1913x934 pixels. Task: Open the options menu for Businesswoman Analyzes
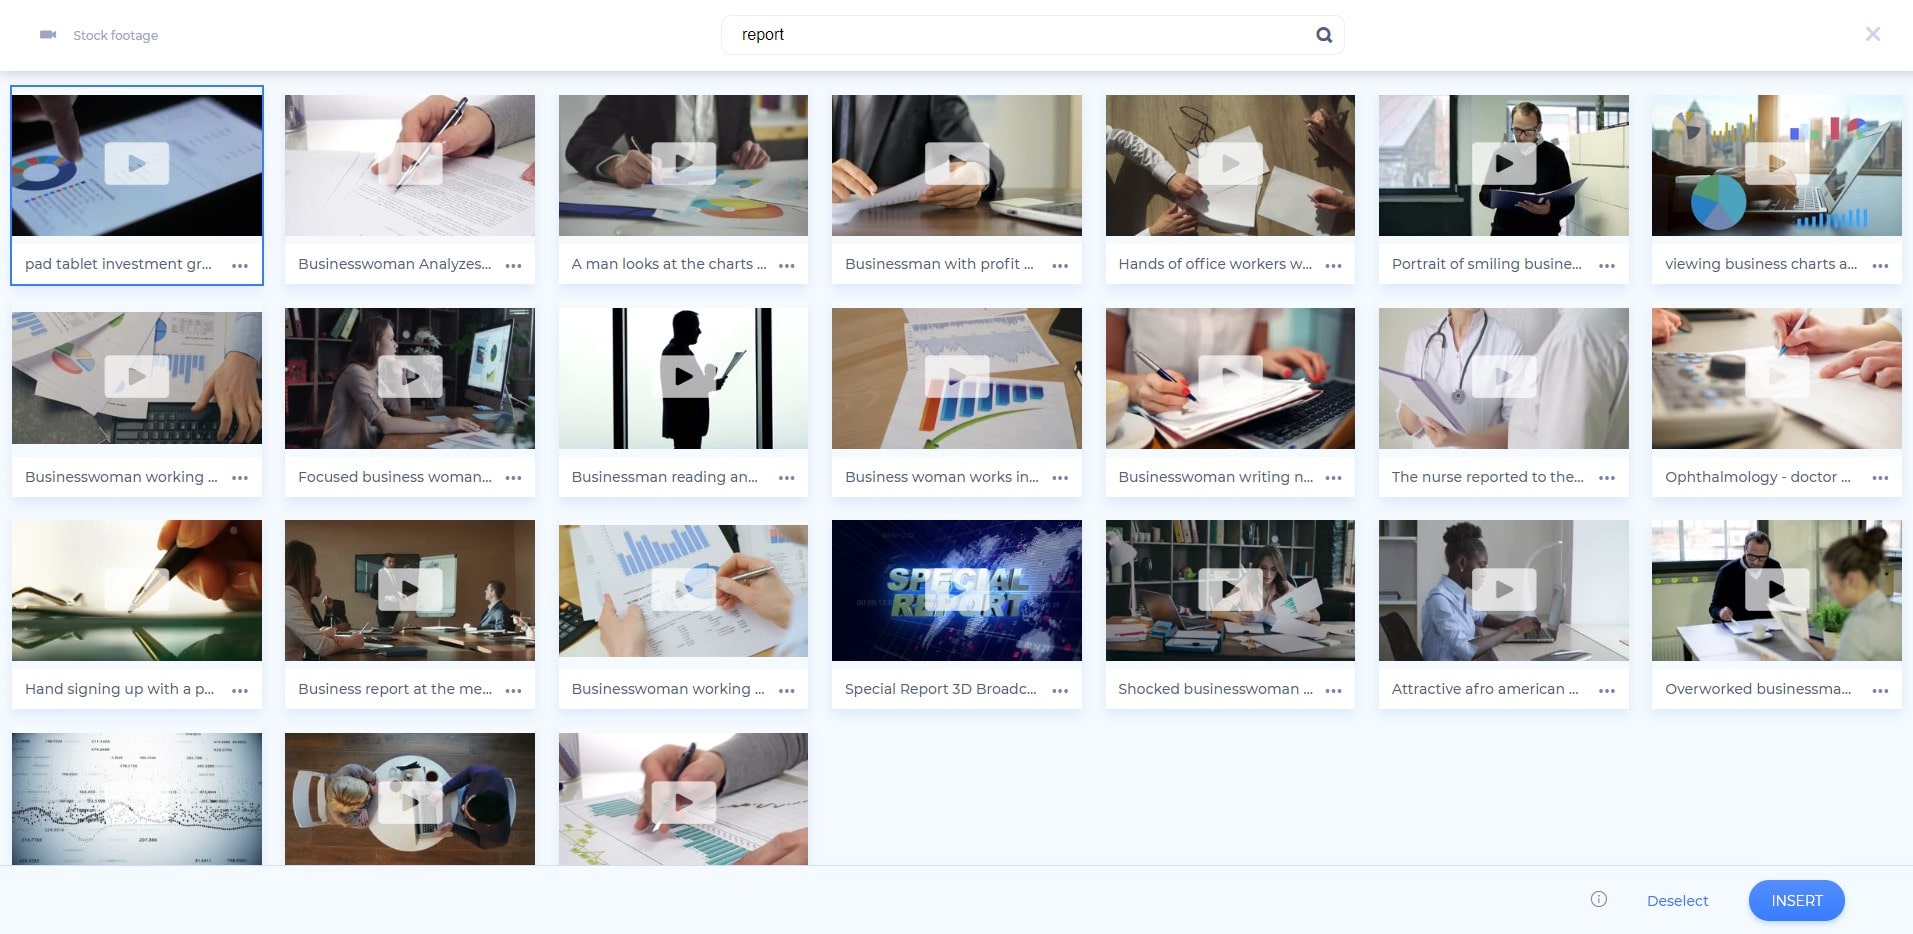(x=513, y=265)
